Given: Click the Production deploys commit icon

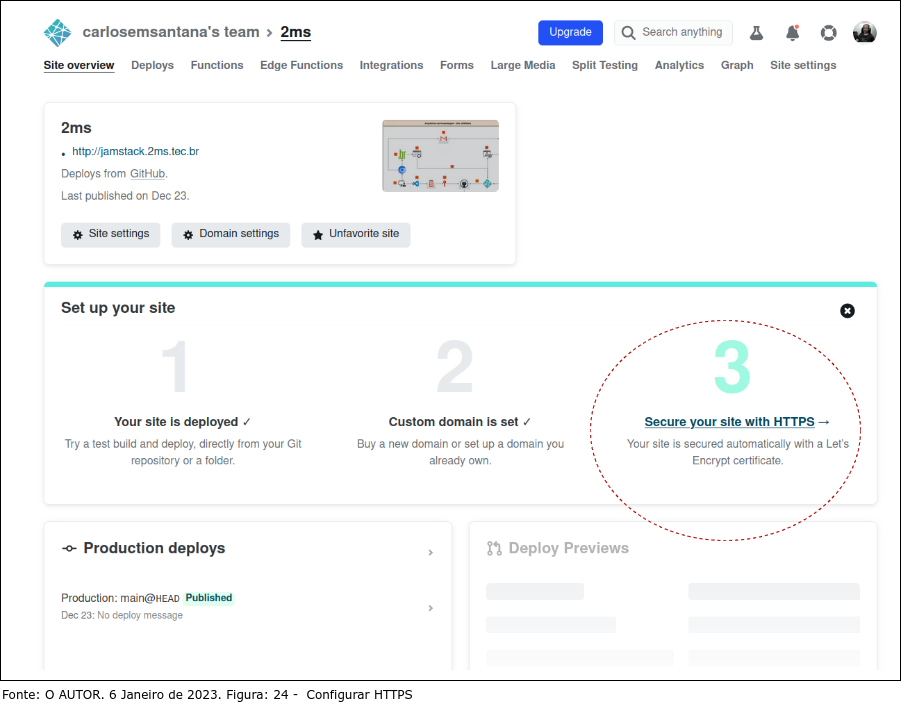Looking at the screenshot, I should pyautogui.click(x=69, y=548).
